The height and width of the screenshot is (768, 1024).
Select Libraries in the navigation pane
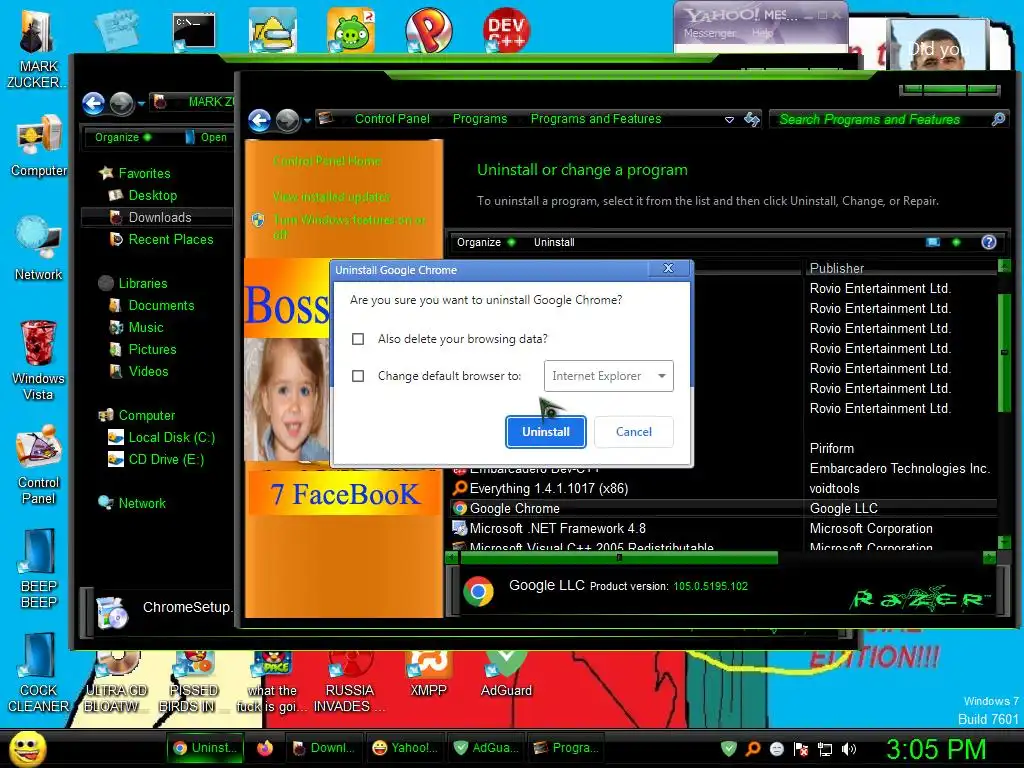142,283
